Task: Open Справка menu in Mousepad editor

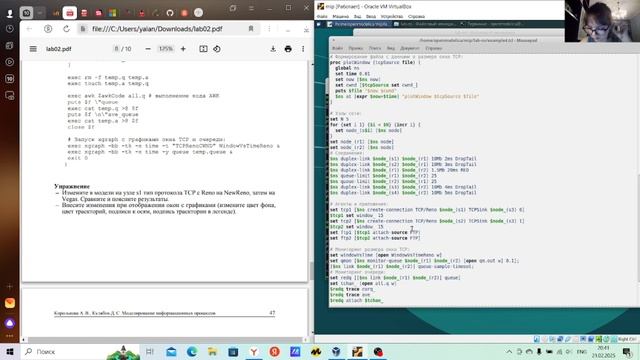Action: (433, 48)
